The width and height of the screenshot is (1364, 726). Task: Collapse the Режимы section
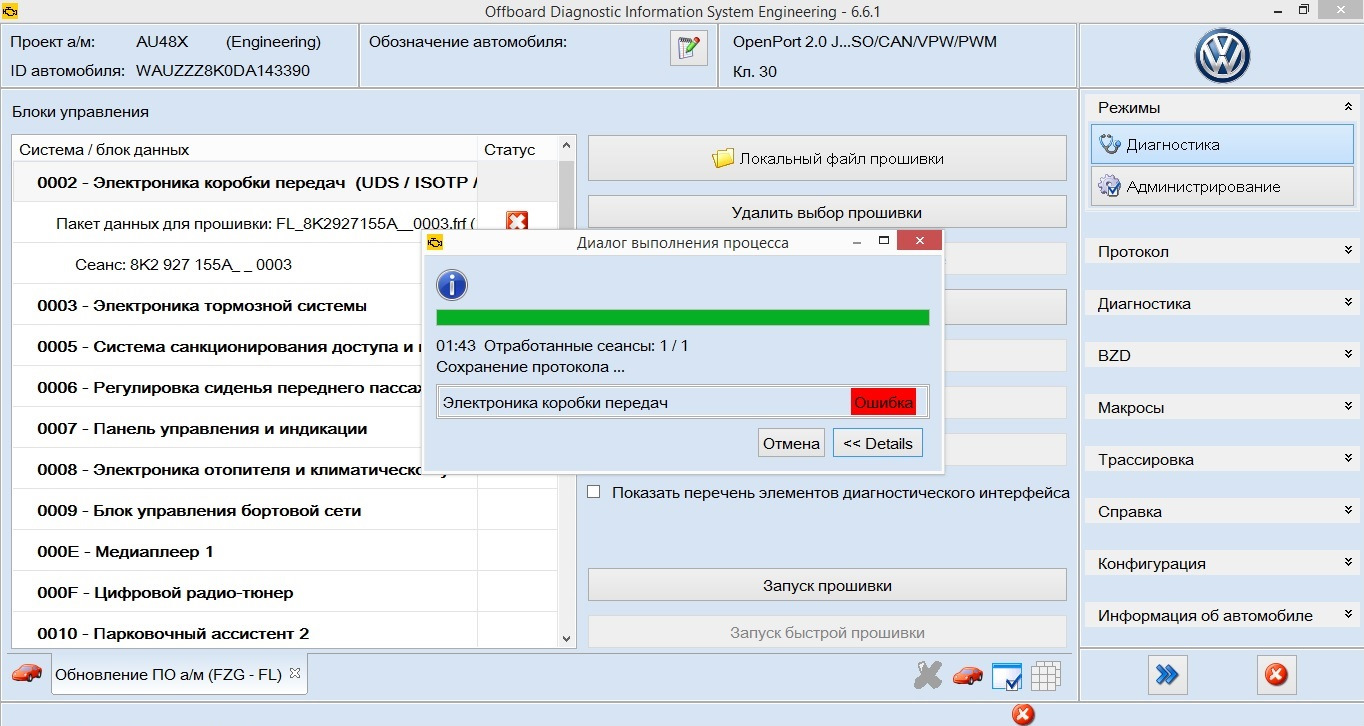pos(1348,107)
